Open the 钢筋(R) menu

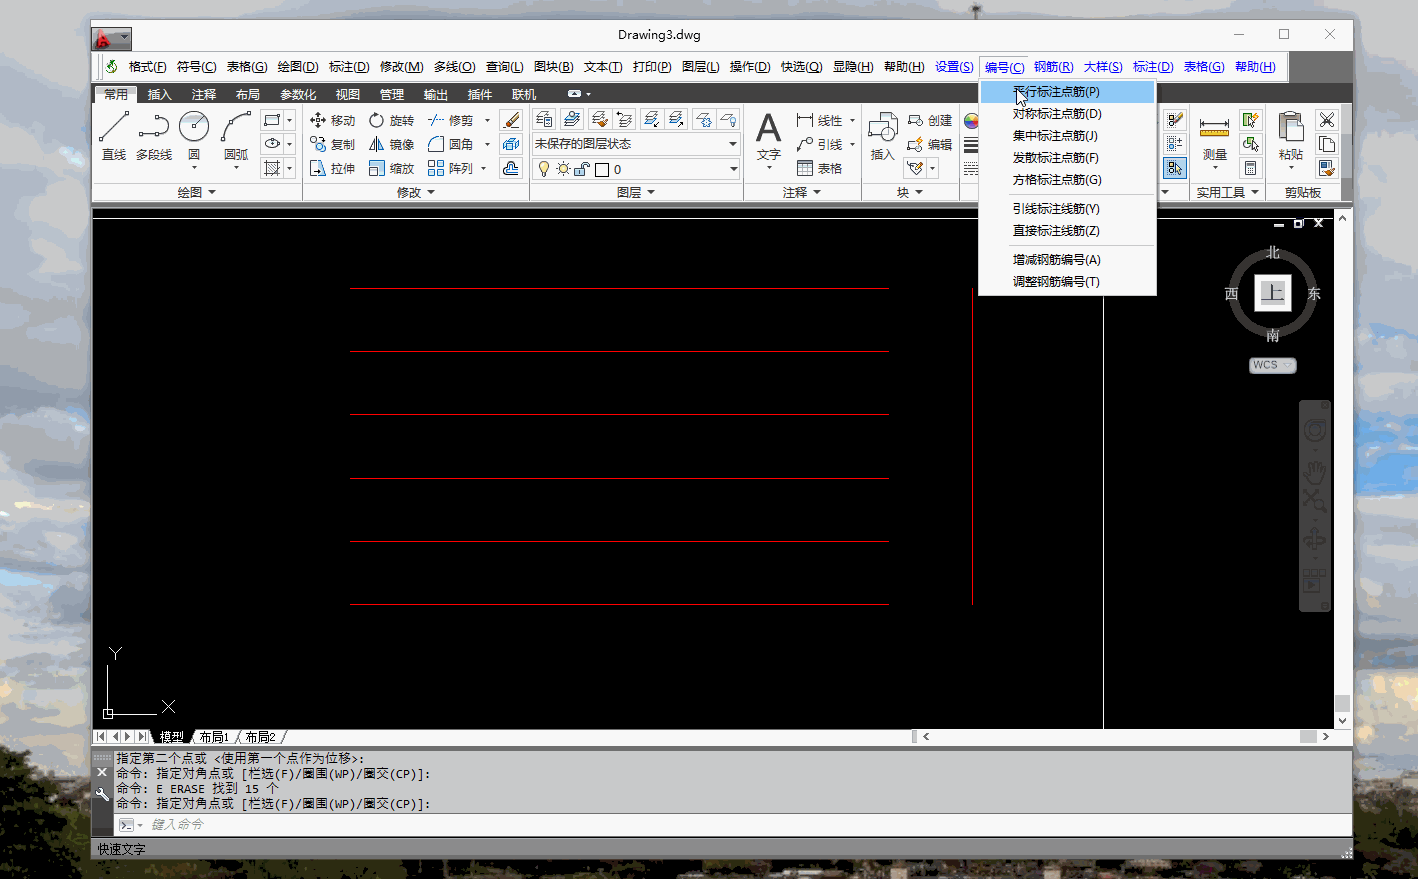click(x=1053, y=67)
